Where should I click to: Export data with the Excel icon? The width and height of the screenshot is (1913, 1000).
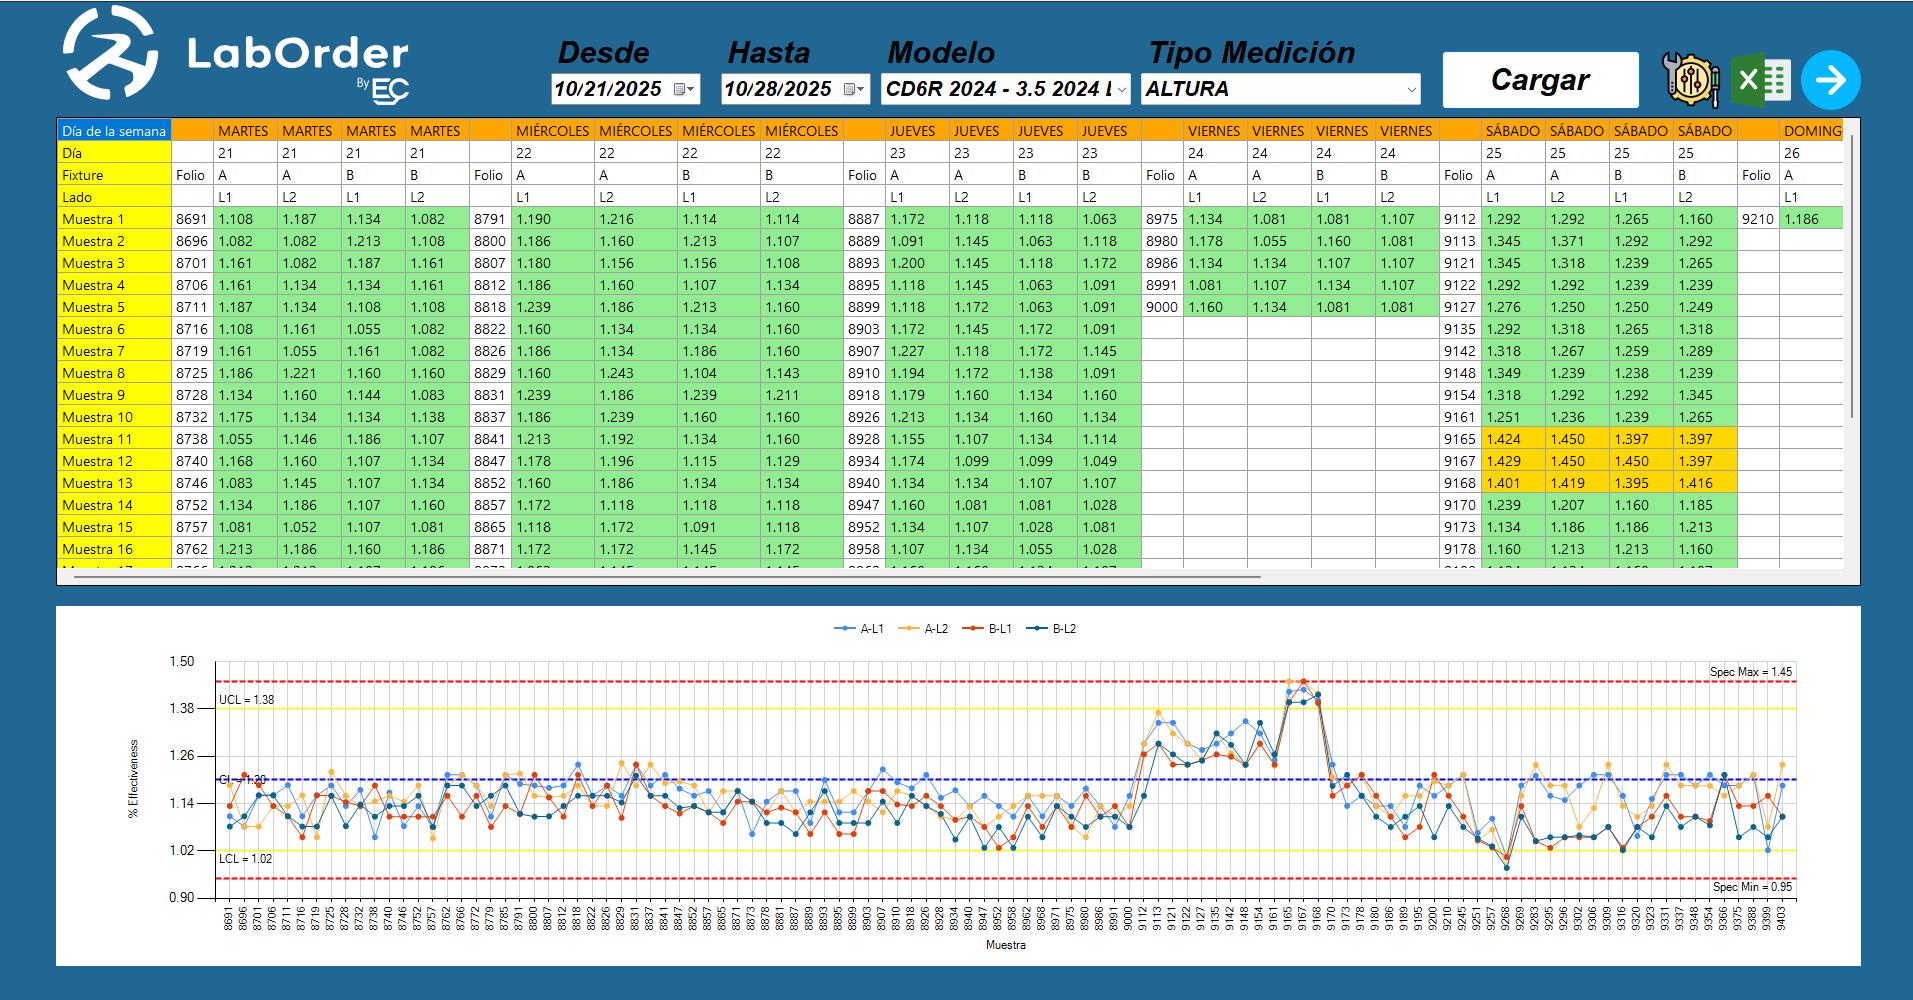click(1761, 80)
